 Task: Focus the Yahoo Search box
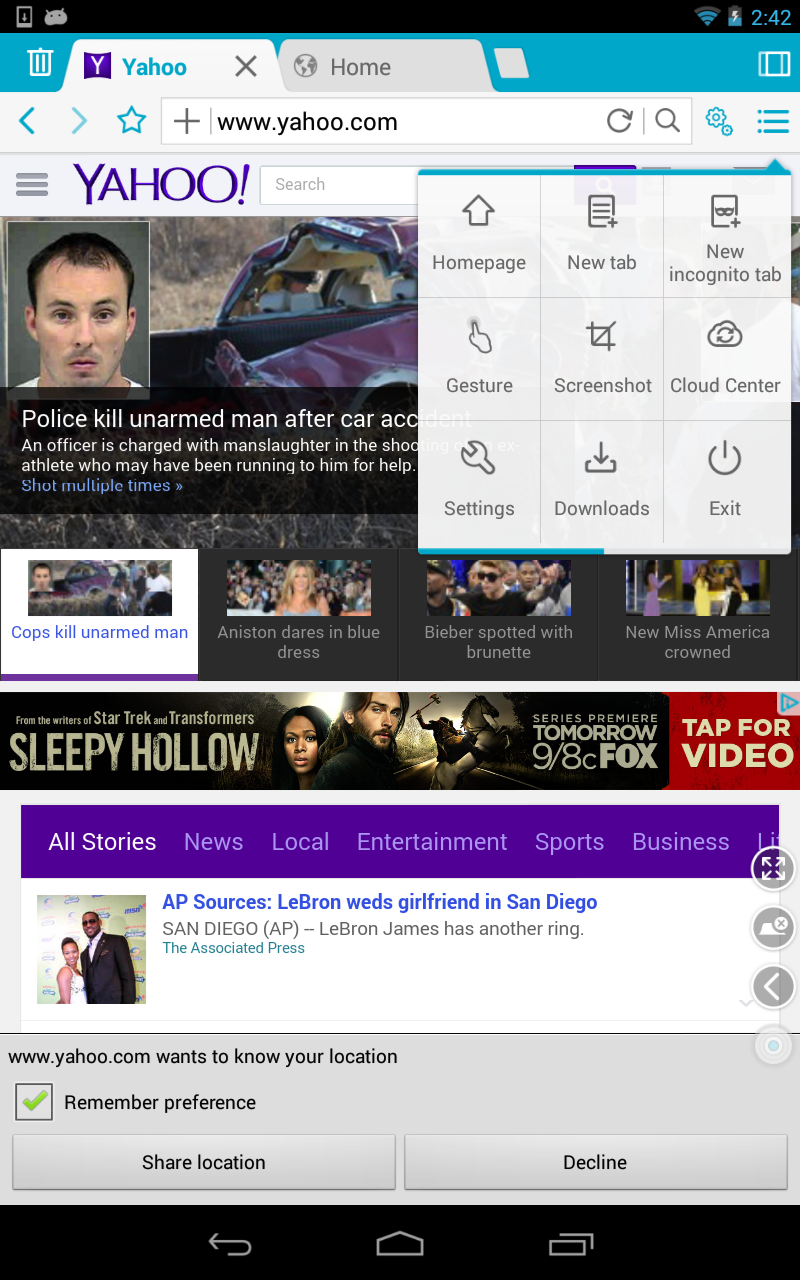(338, 185)
